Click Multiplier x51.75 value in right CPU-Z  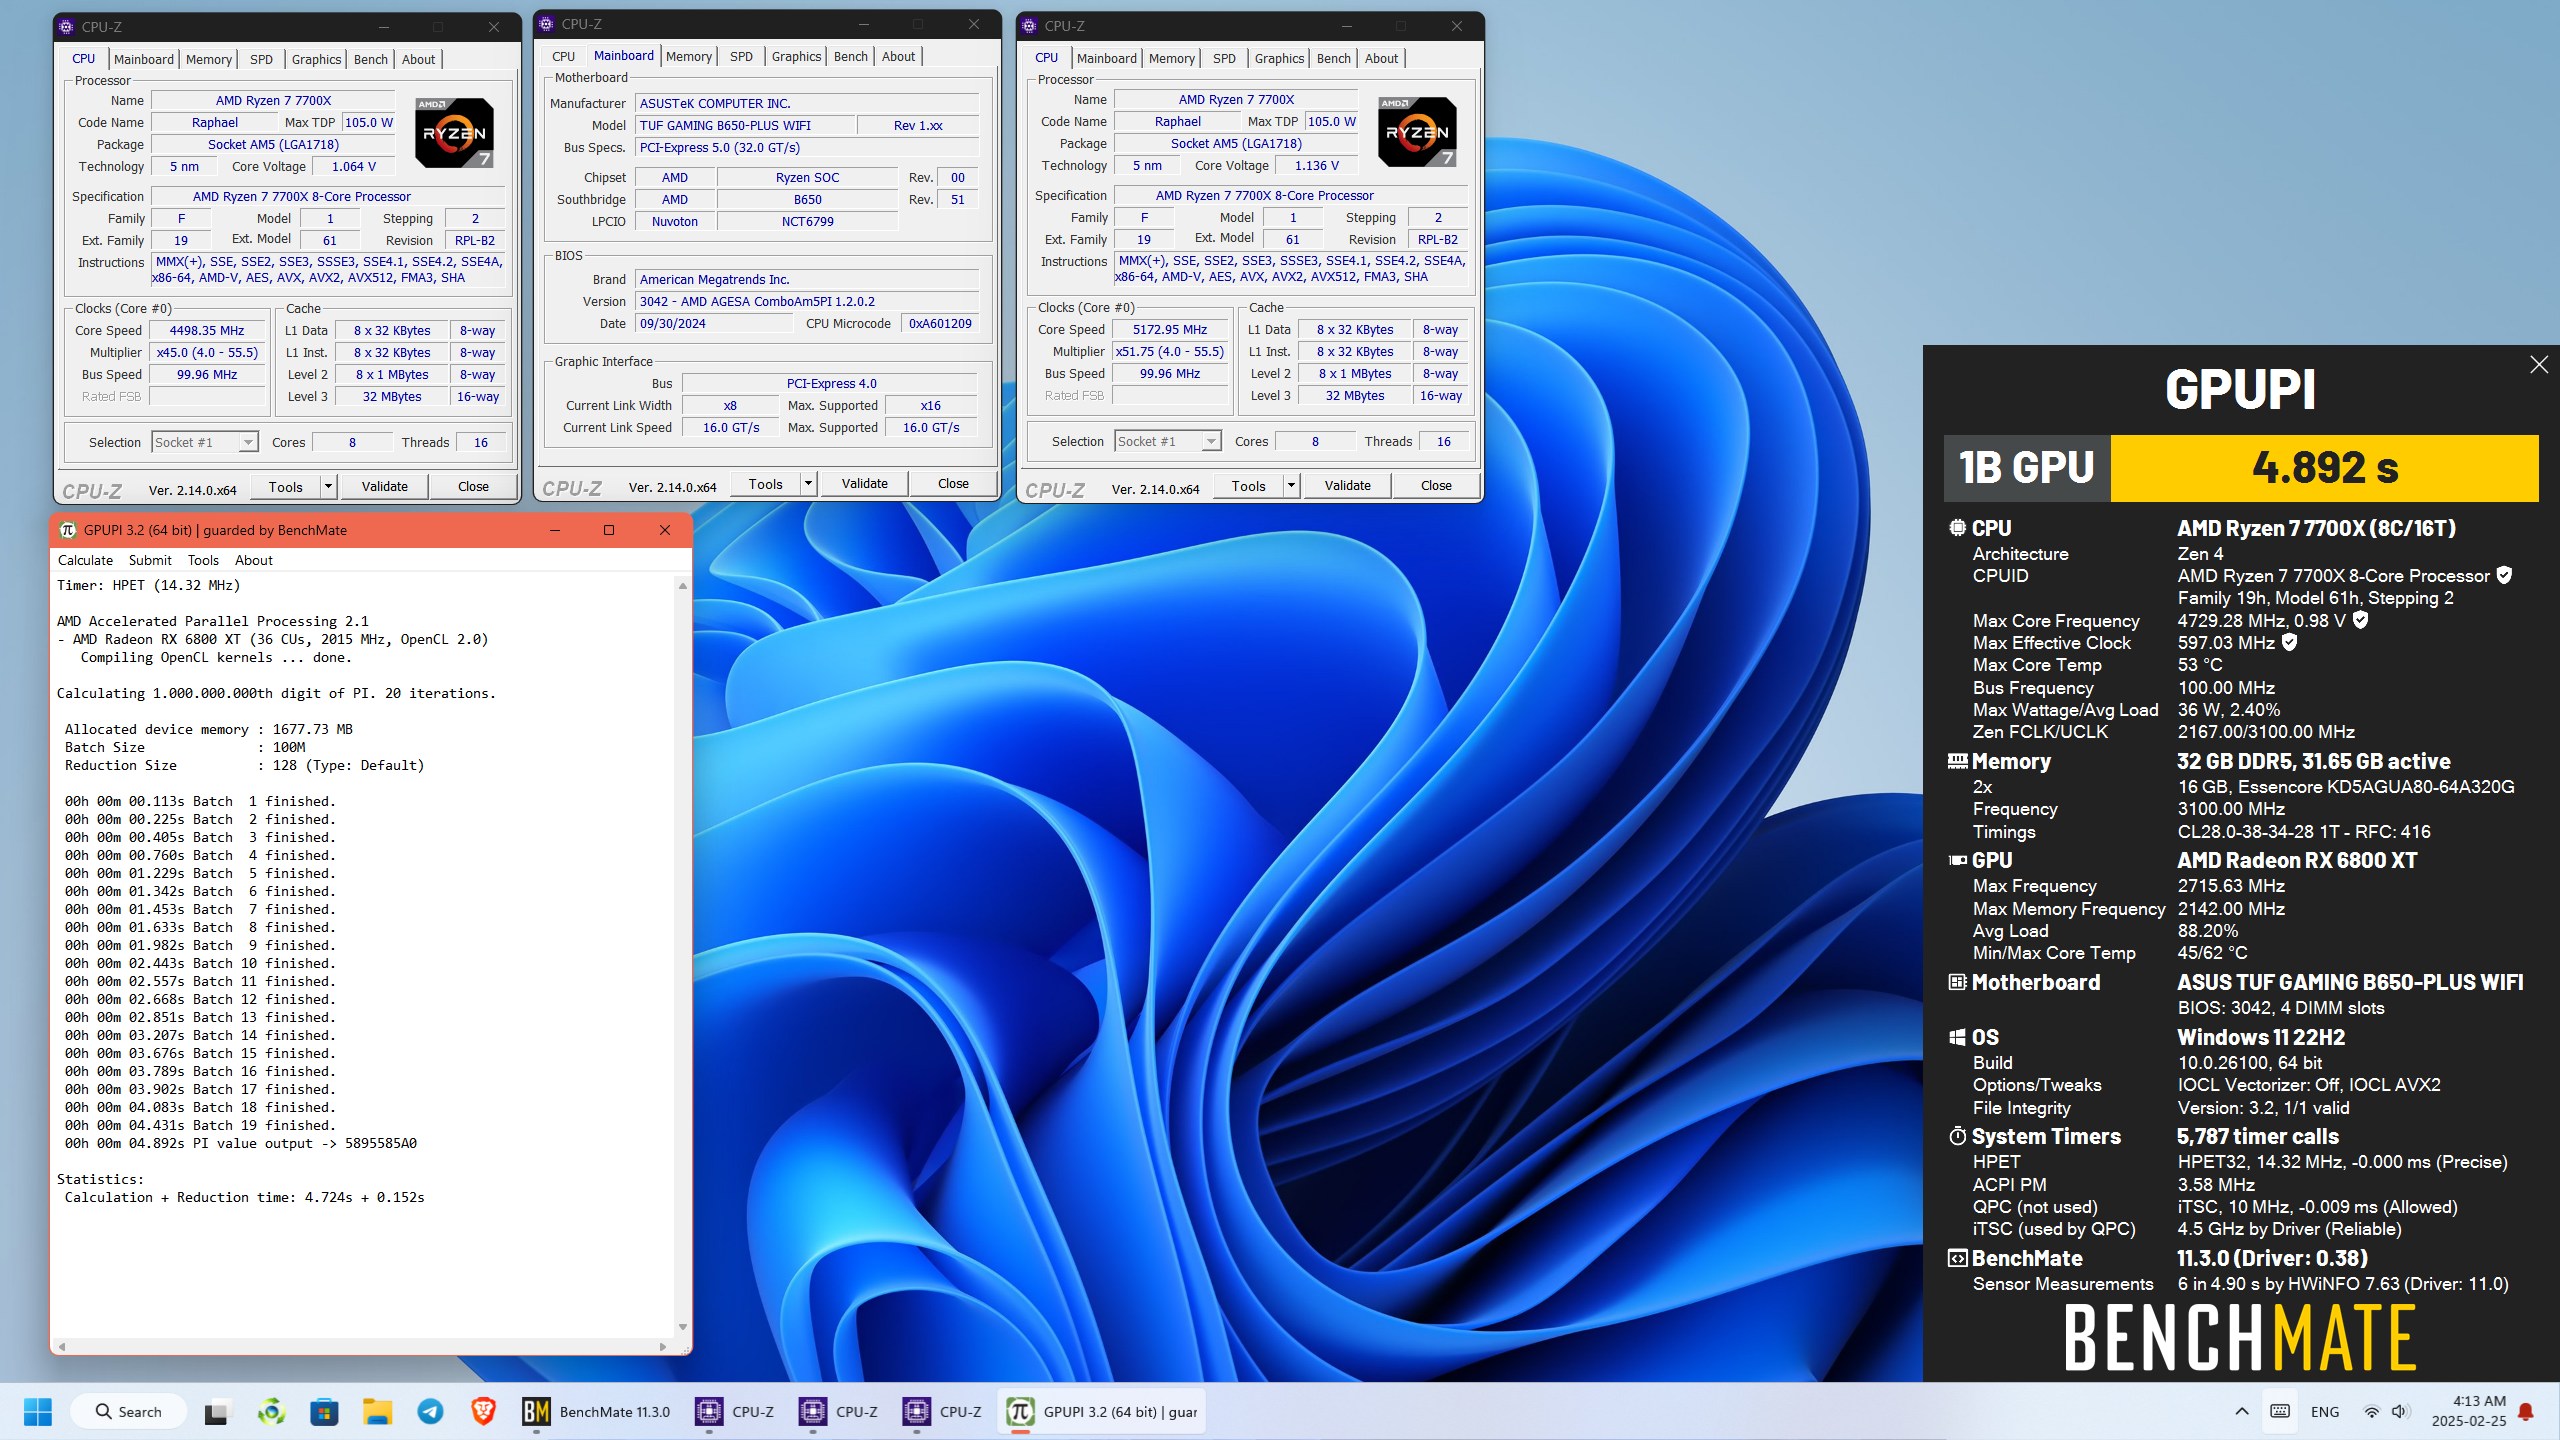tap(1170, 352)
